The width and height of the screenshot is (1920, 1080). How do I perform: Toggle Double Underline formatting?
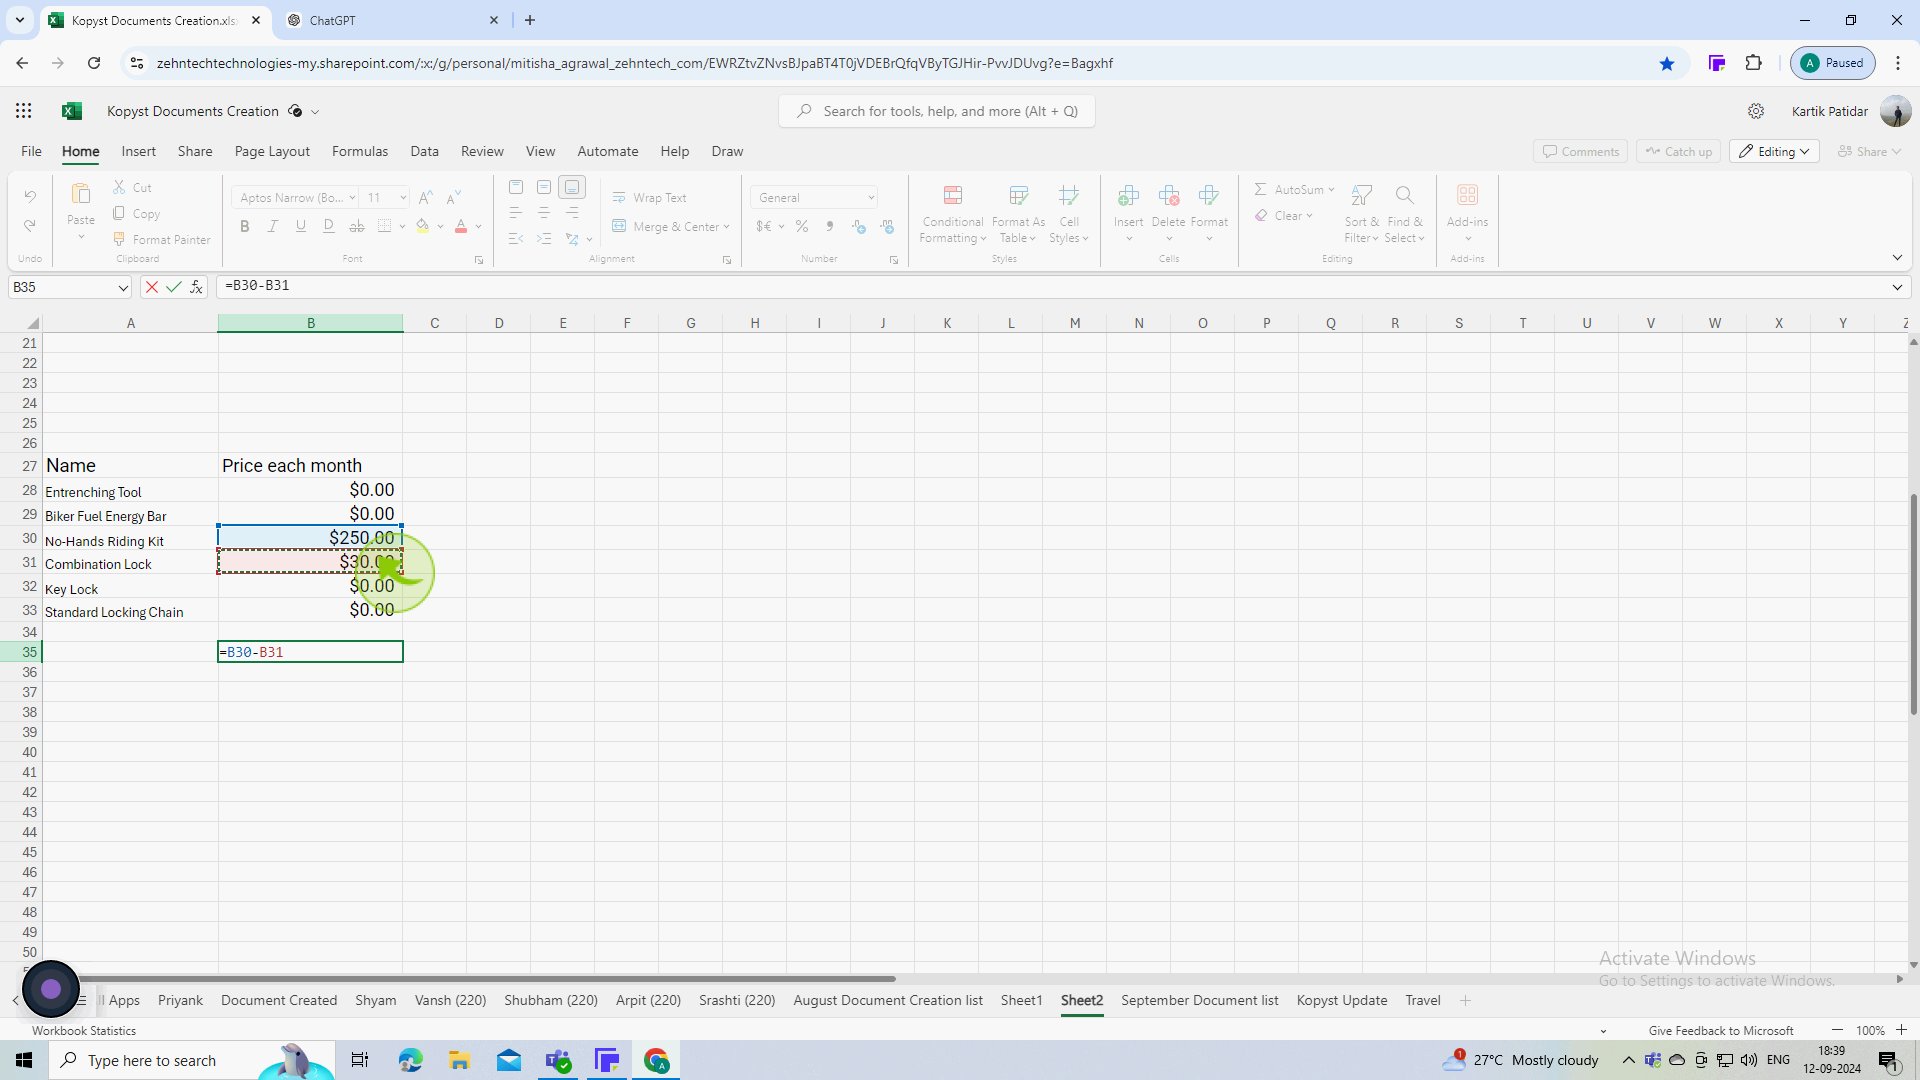coord(329,227)
